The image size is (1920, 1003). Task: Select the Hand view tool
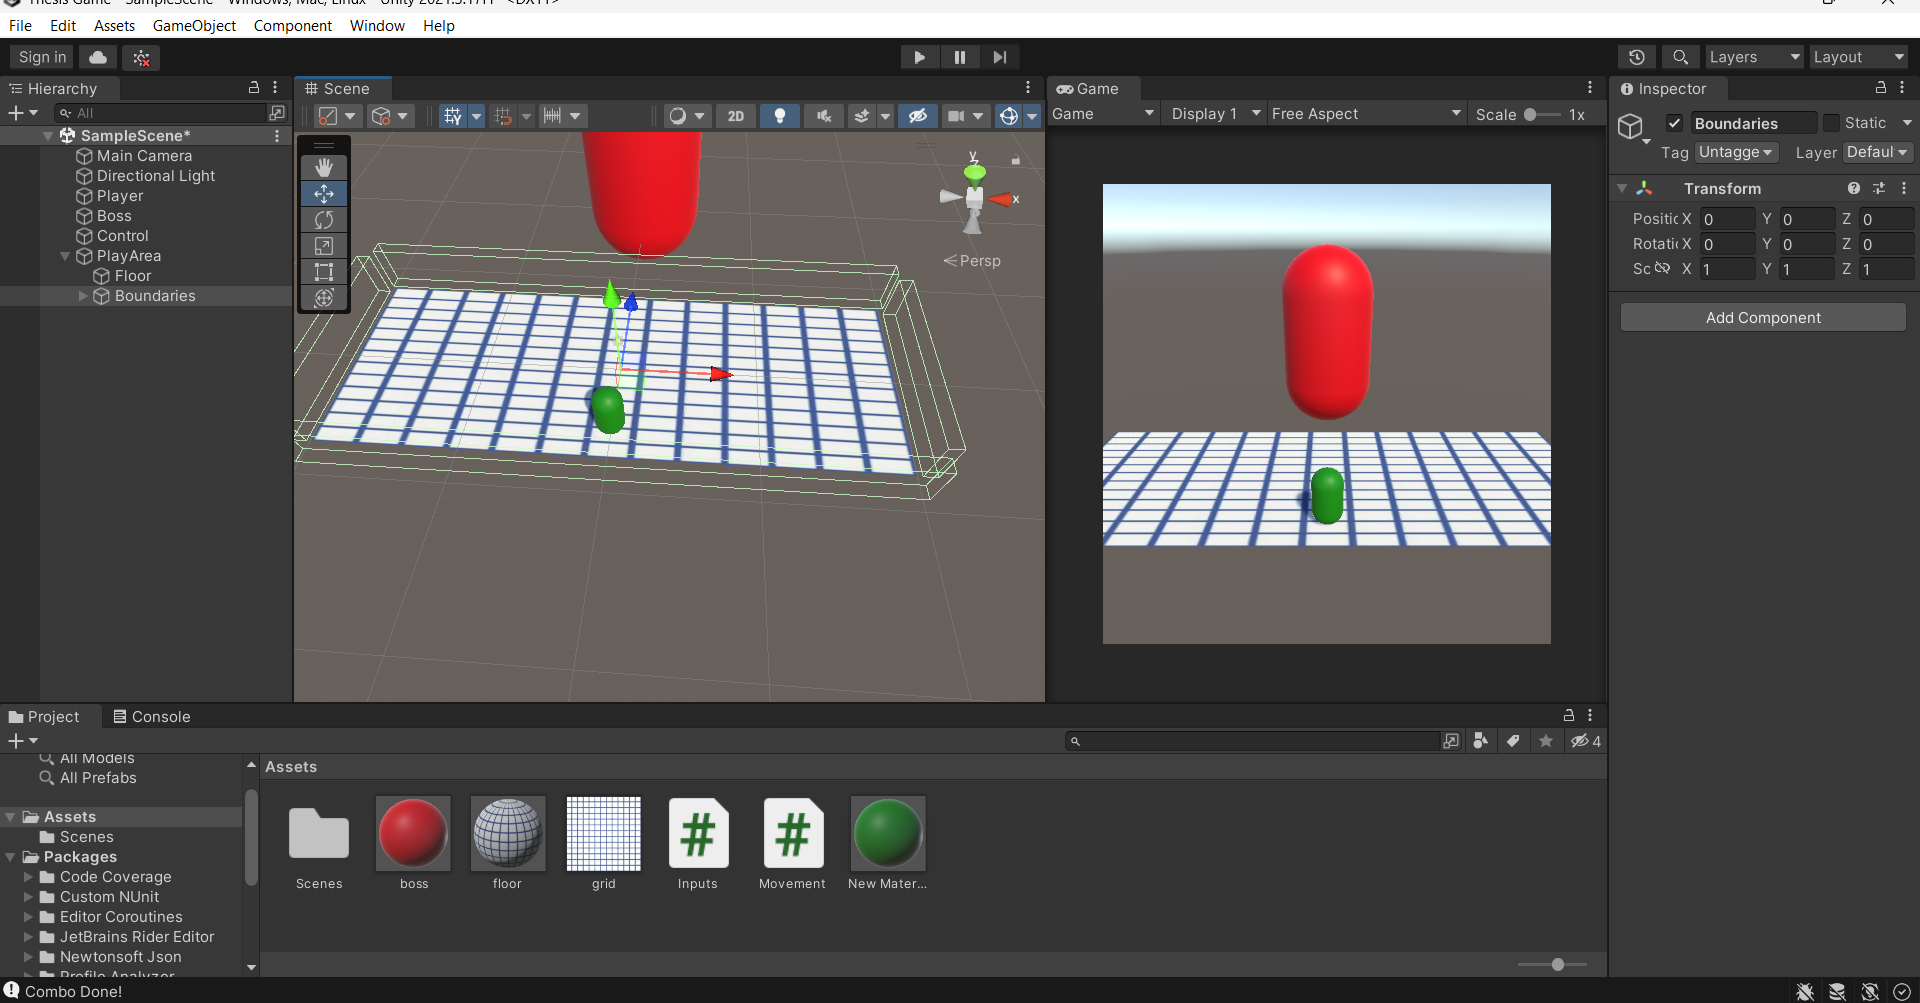[x=324, y=167]
